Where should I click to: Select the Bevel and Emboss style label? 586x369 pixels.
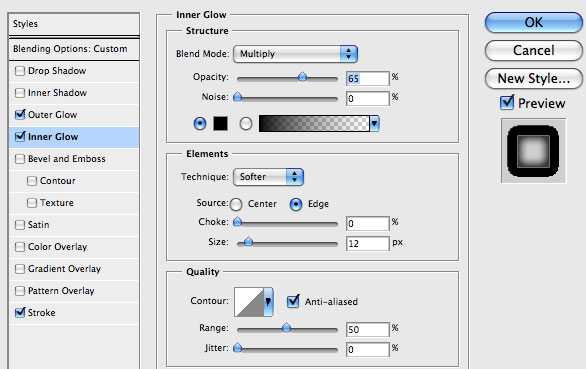tap(67, 159)
